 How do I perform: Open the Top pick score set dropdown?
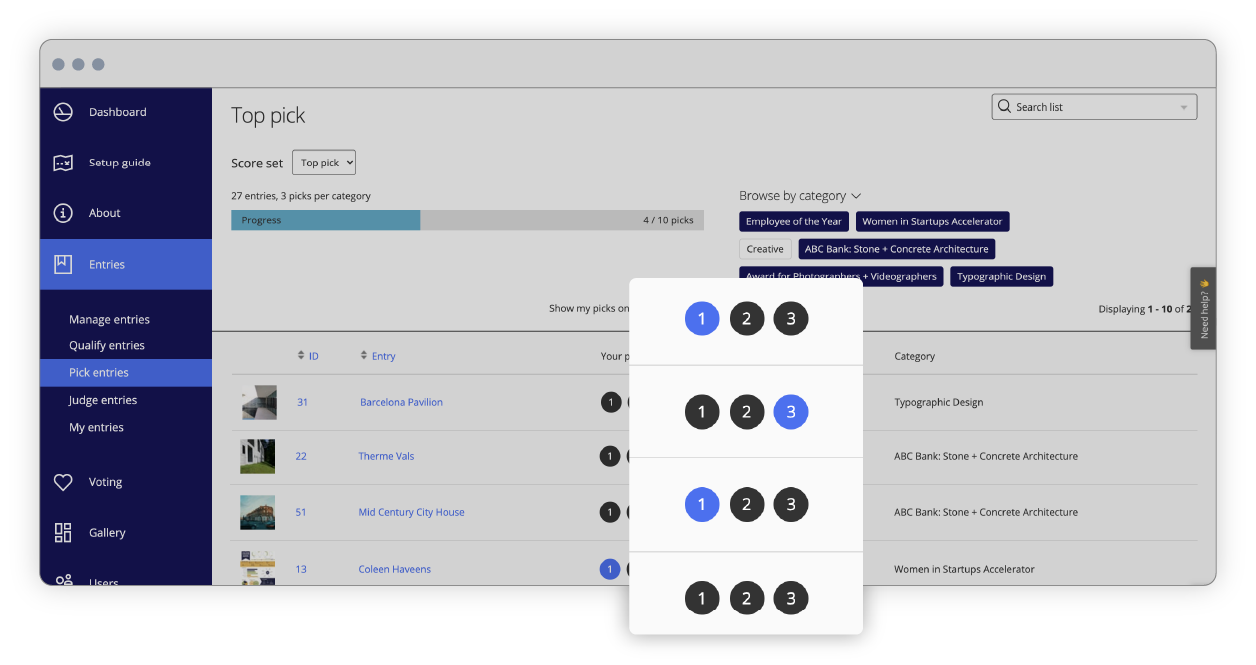click(x=323, y=162)
